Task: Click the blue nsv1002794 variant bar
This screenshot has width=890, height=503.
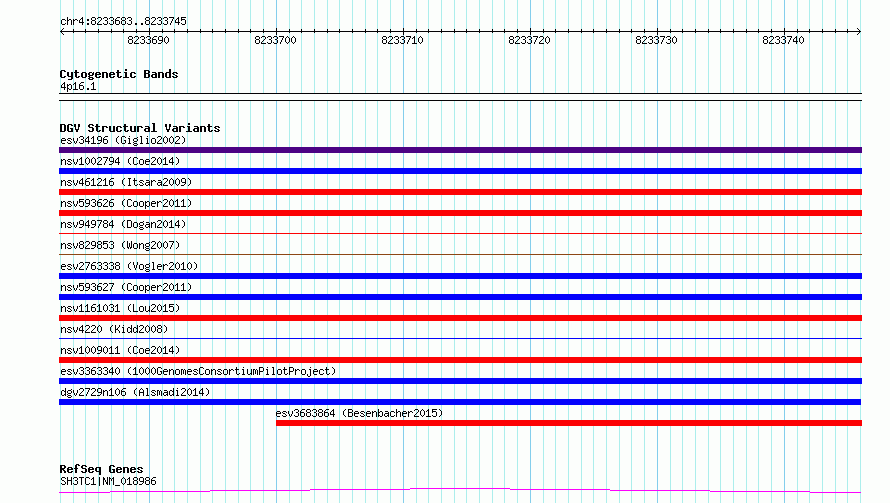Action: pos(460,171)
